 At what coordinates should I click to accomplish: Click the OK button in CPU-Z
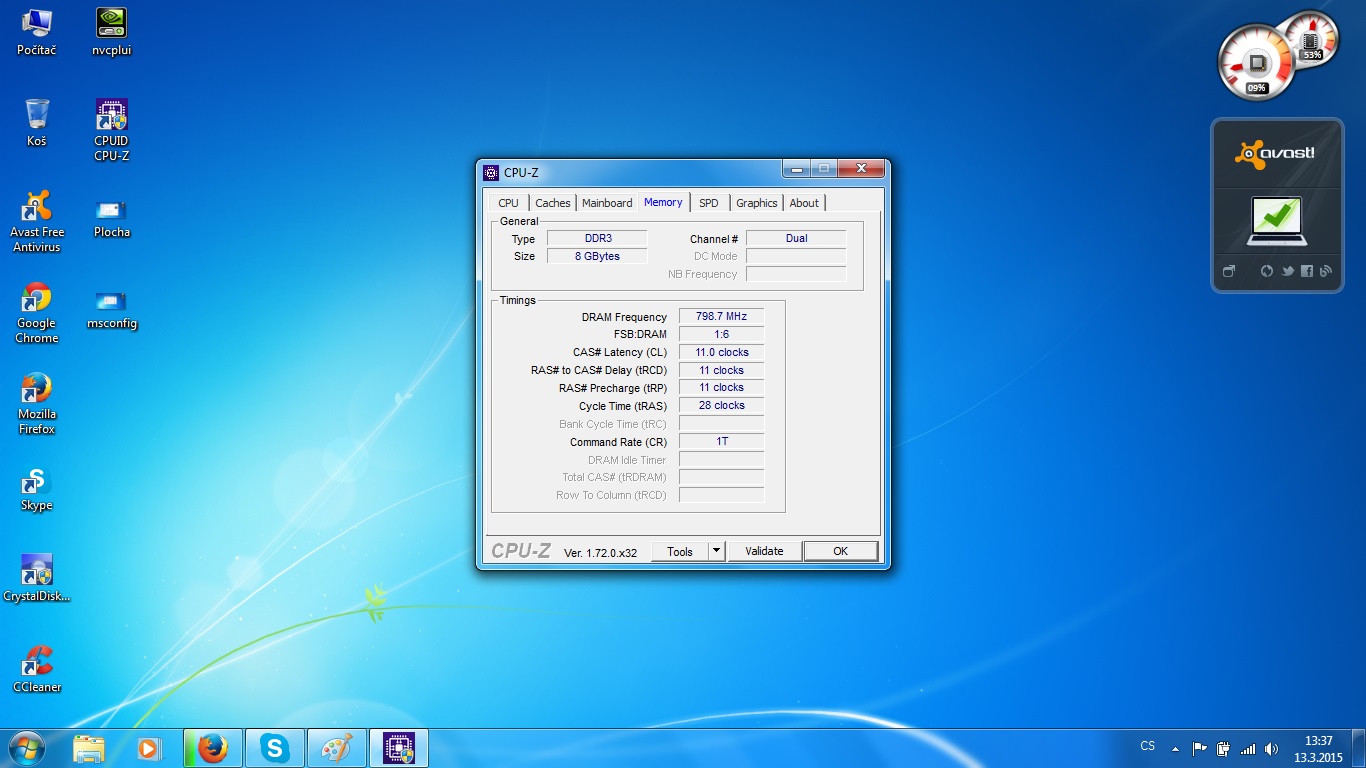point(840,551)
